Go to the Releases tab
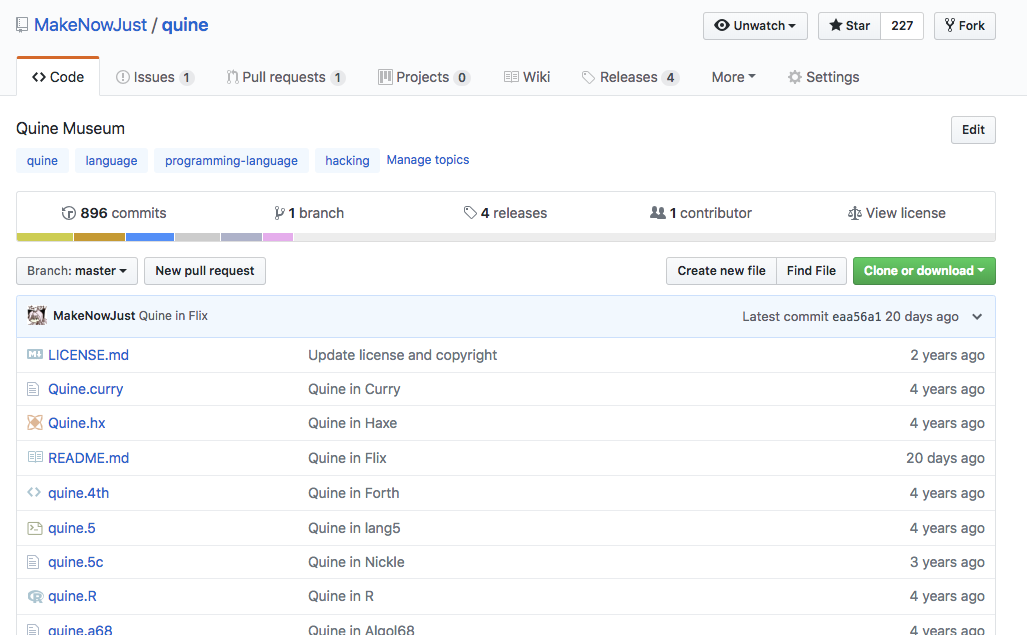Viewport: 1027px width, 635px height. (630, 77)
